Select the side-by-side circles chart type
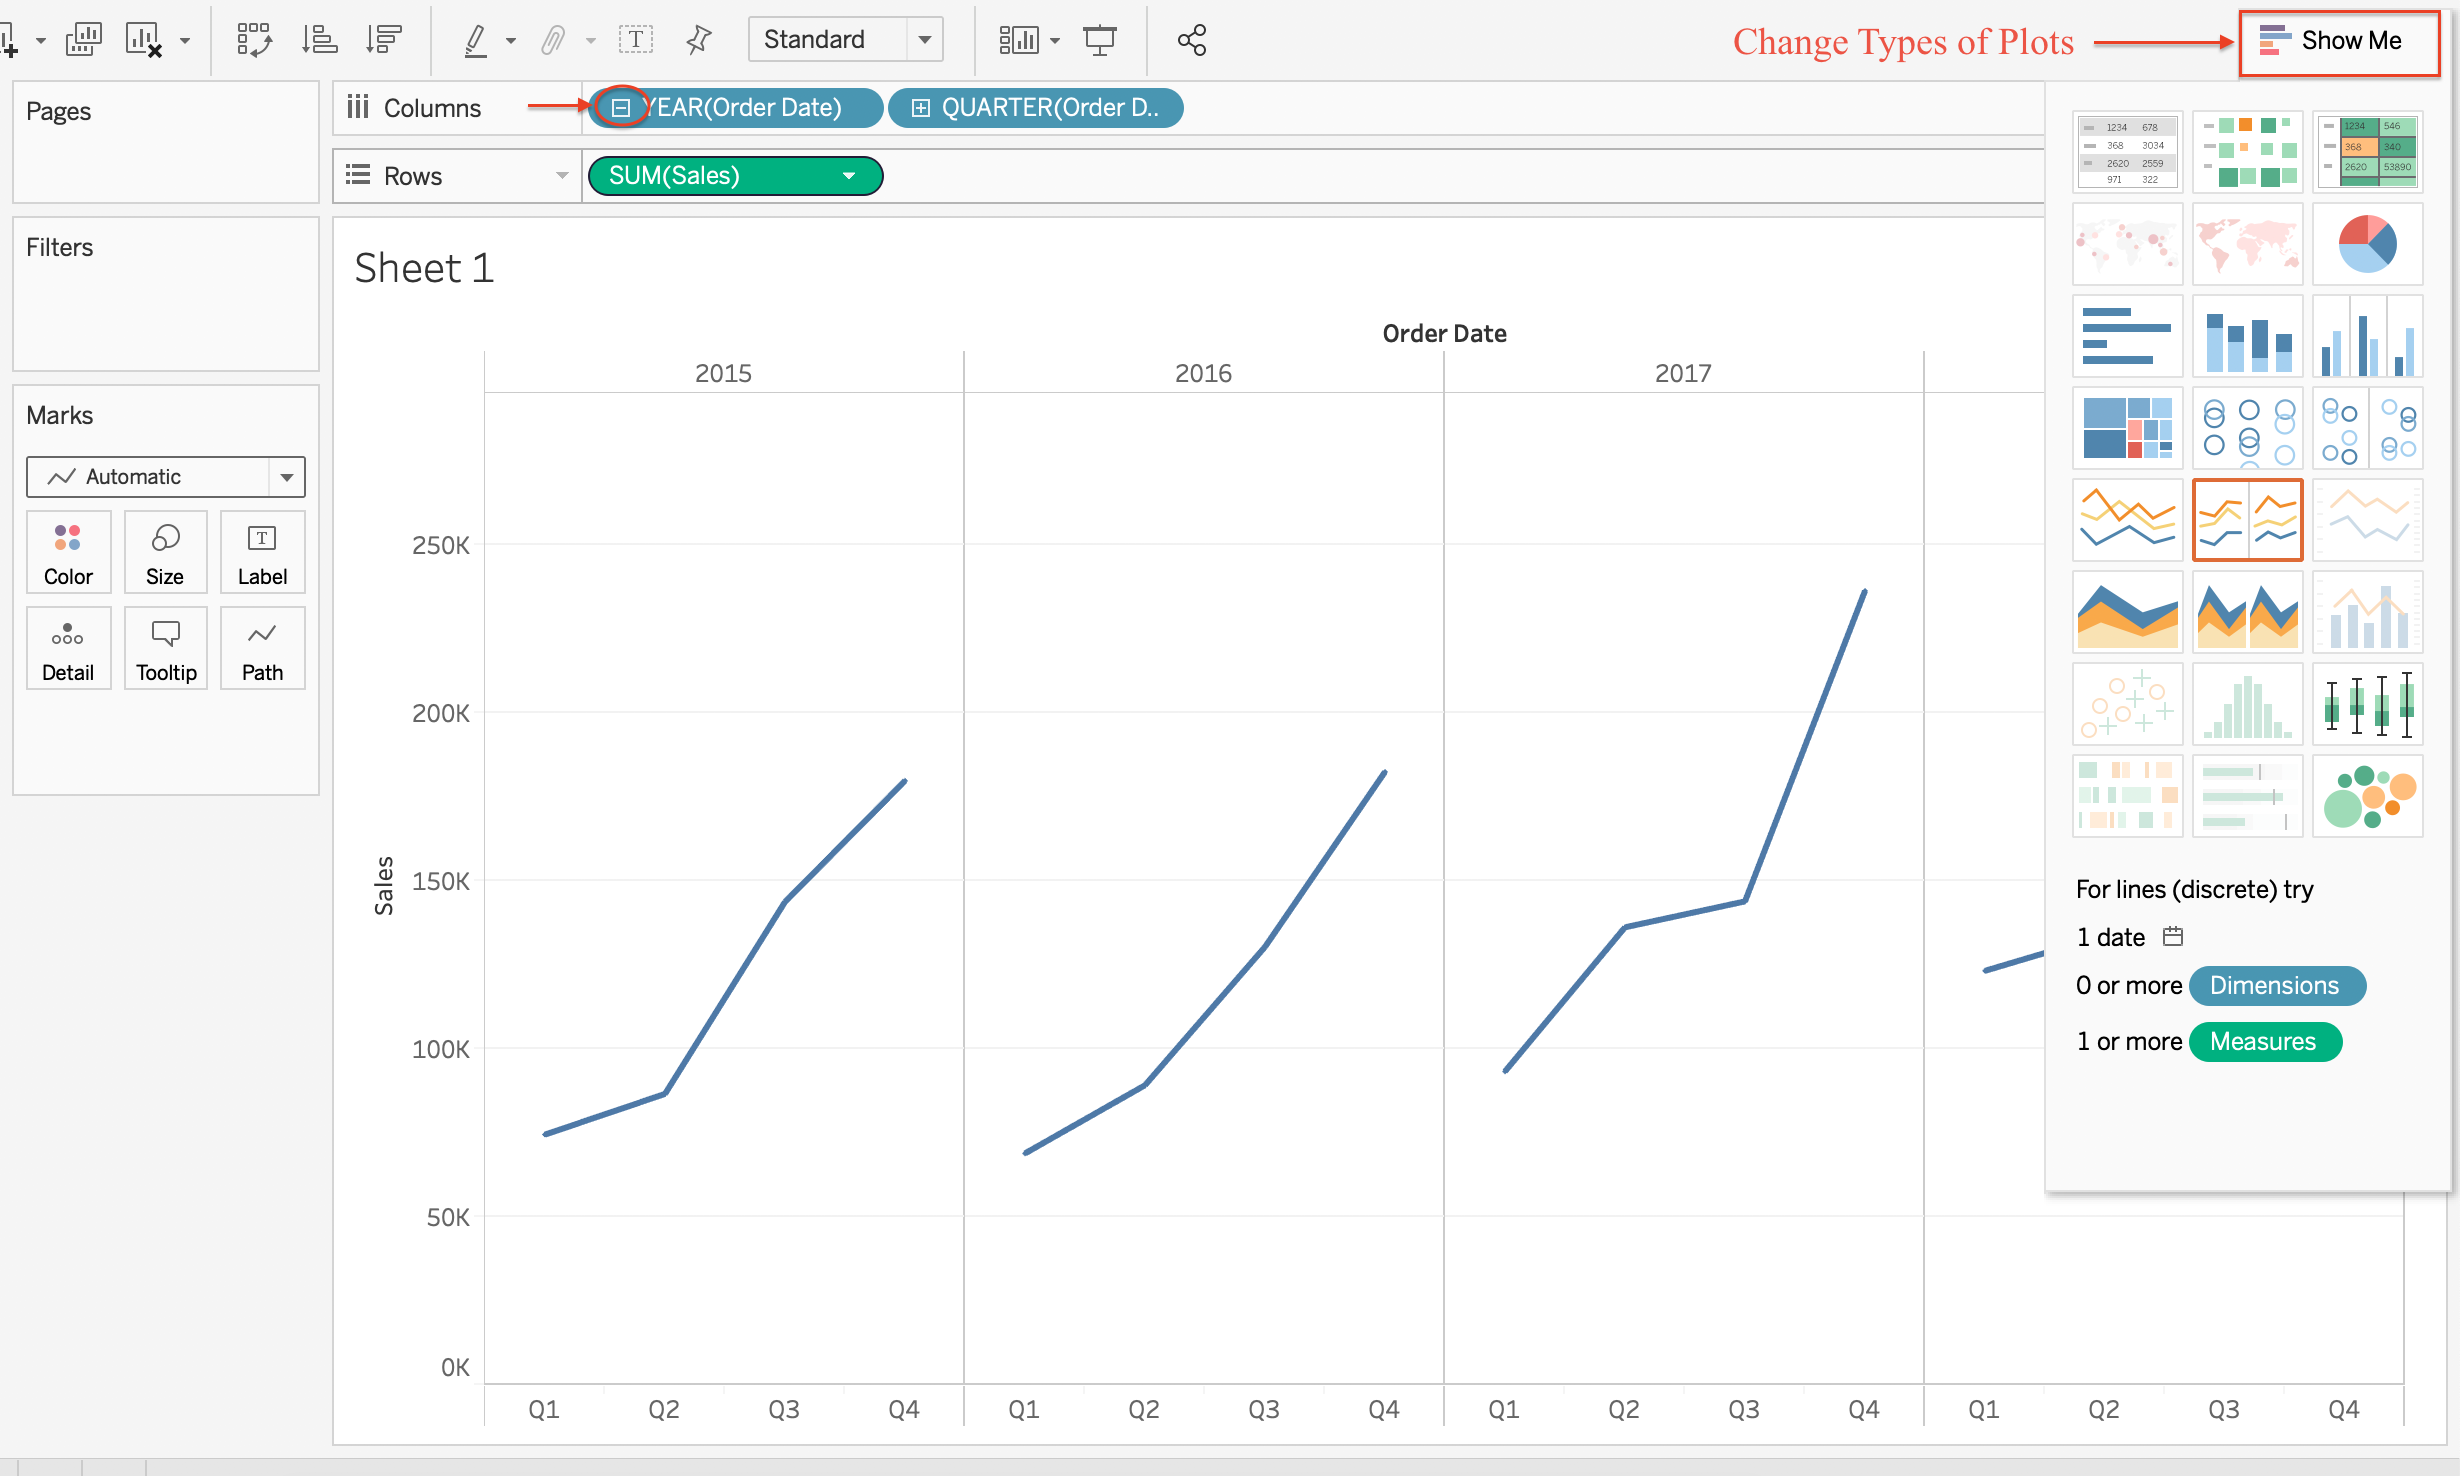This screenshot has width=2460, height=1476. tap(2368, 428)
